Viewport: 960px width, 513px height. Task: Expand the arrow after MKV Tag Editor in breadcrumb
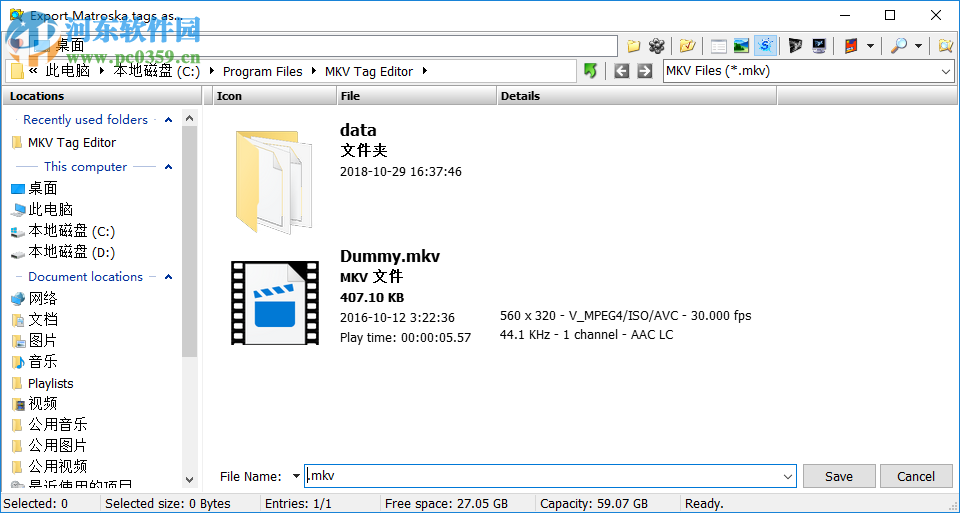click(x=424, y=72)
